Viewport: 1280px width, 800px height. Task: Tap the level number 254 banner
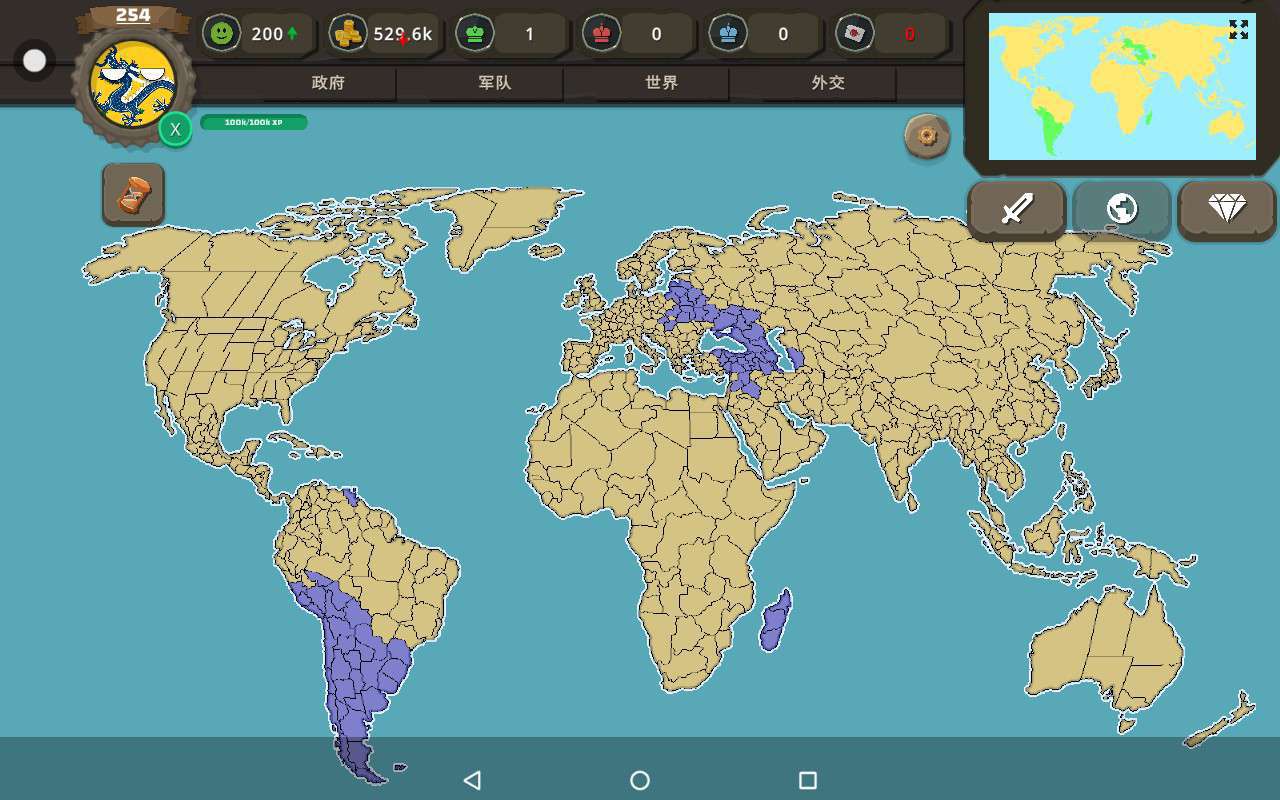(x=133, y=15)
